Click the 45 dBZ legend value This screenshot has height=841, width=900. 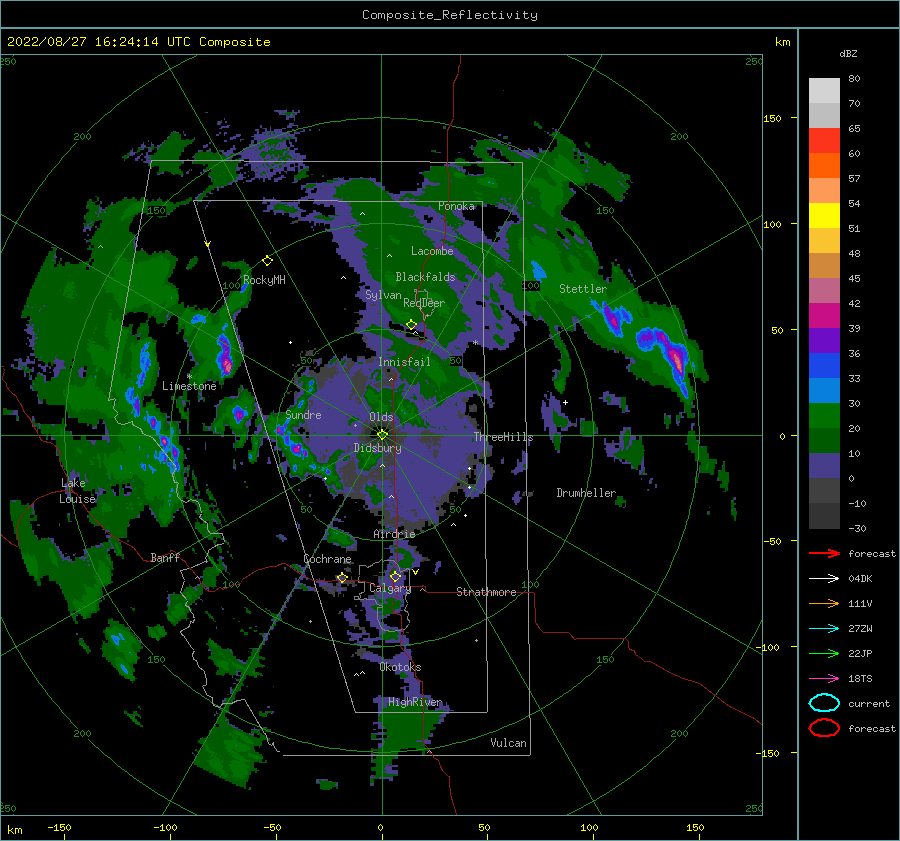click(854, 278)
